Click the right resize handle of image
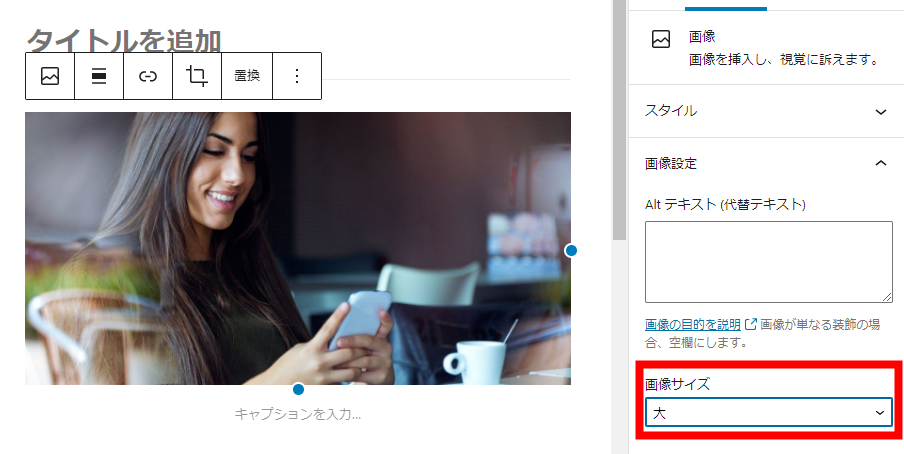This screenshot has width=904, height=454. [571, 250]
